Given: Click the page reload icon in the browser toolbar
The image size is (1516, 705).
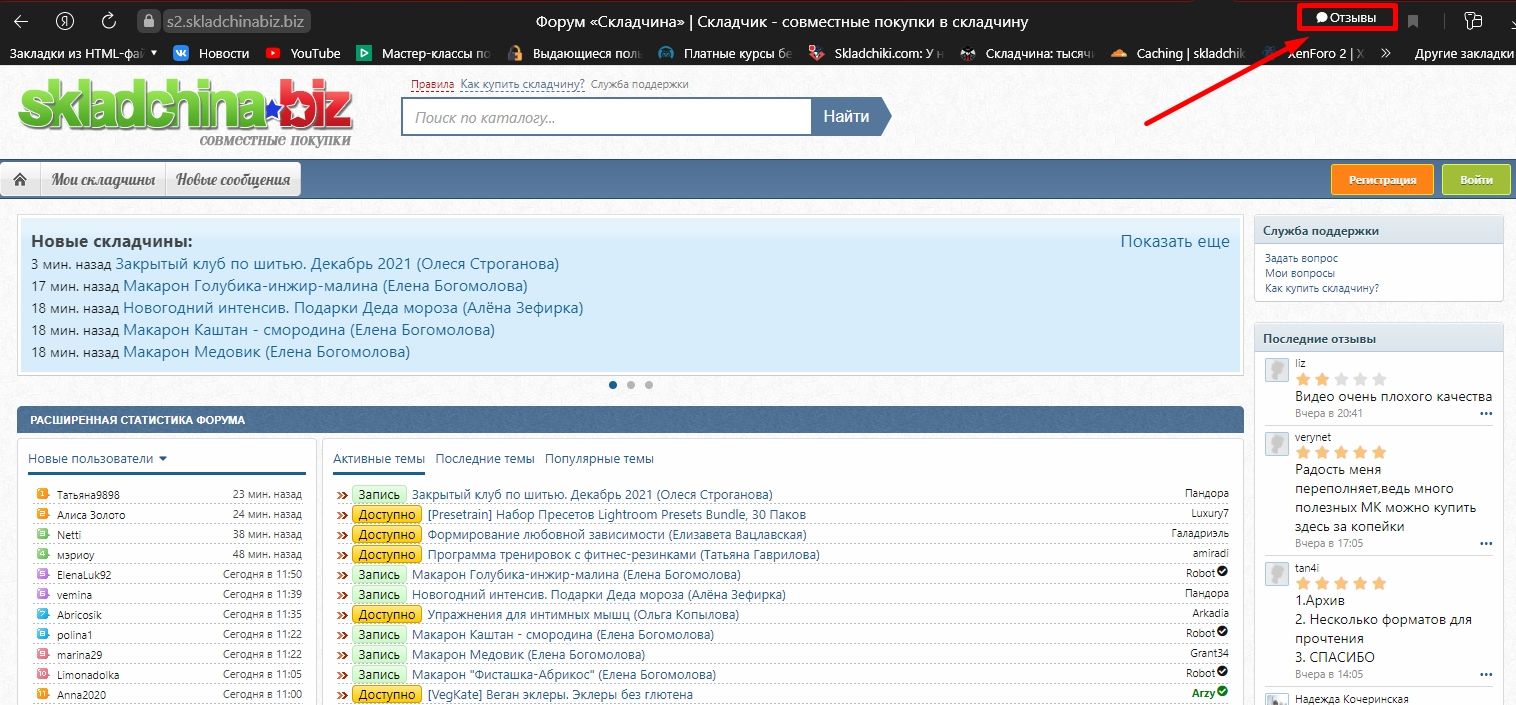Looking at the screenshot, I should click(108, 19).
